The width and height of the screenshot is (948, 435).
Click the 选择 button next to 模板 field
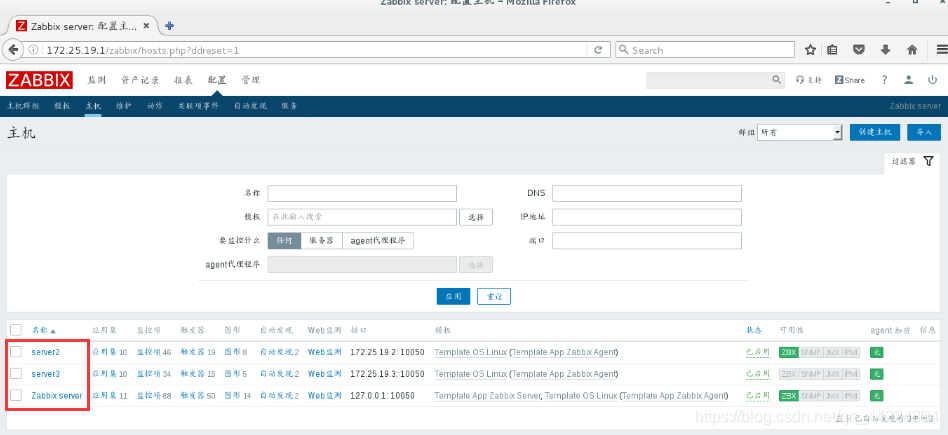476,217
